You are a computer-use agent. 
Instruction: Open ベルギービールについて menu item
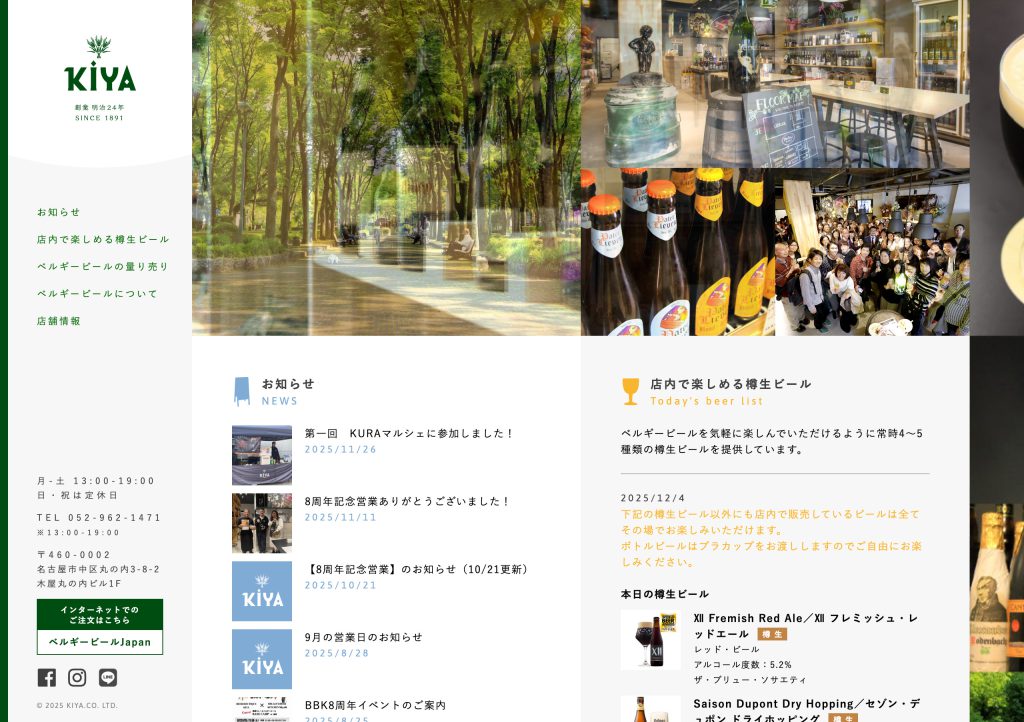[97, 293]
